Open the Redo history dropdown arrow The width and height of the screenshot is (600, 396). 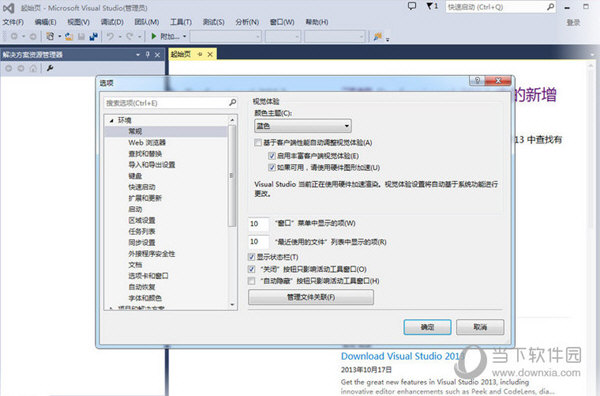(139, 37)
